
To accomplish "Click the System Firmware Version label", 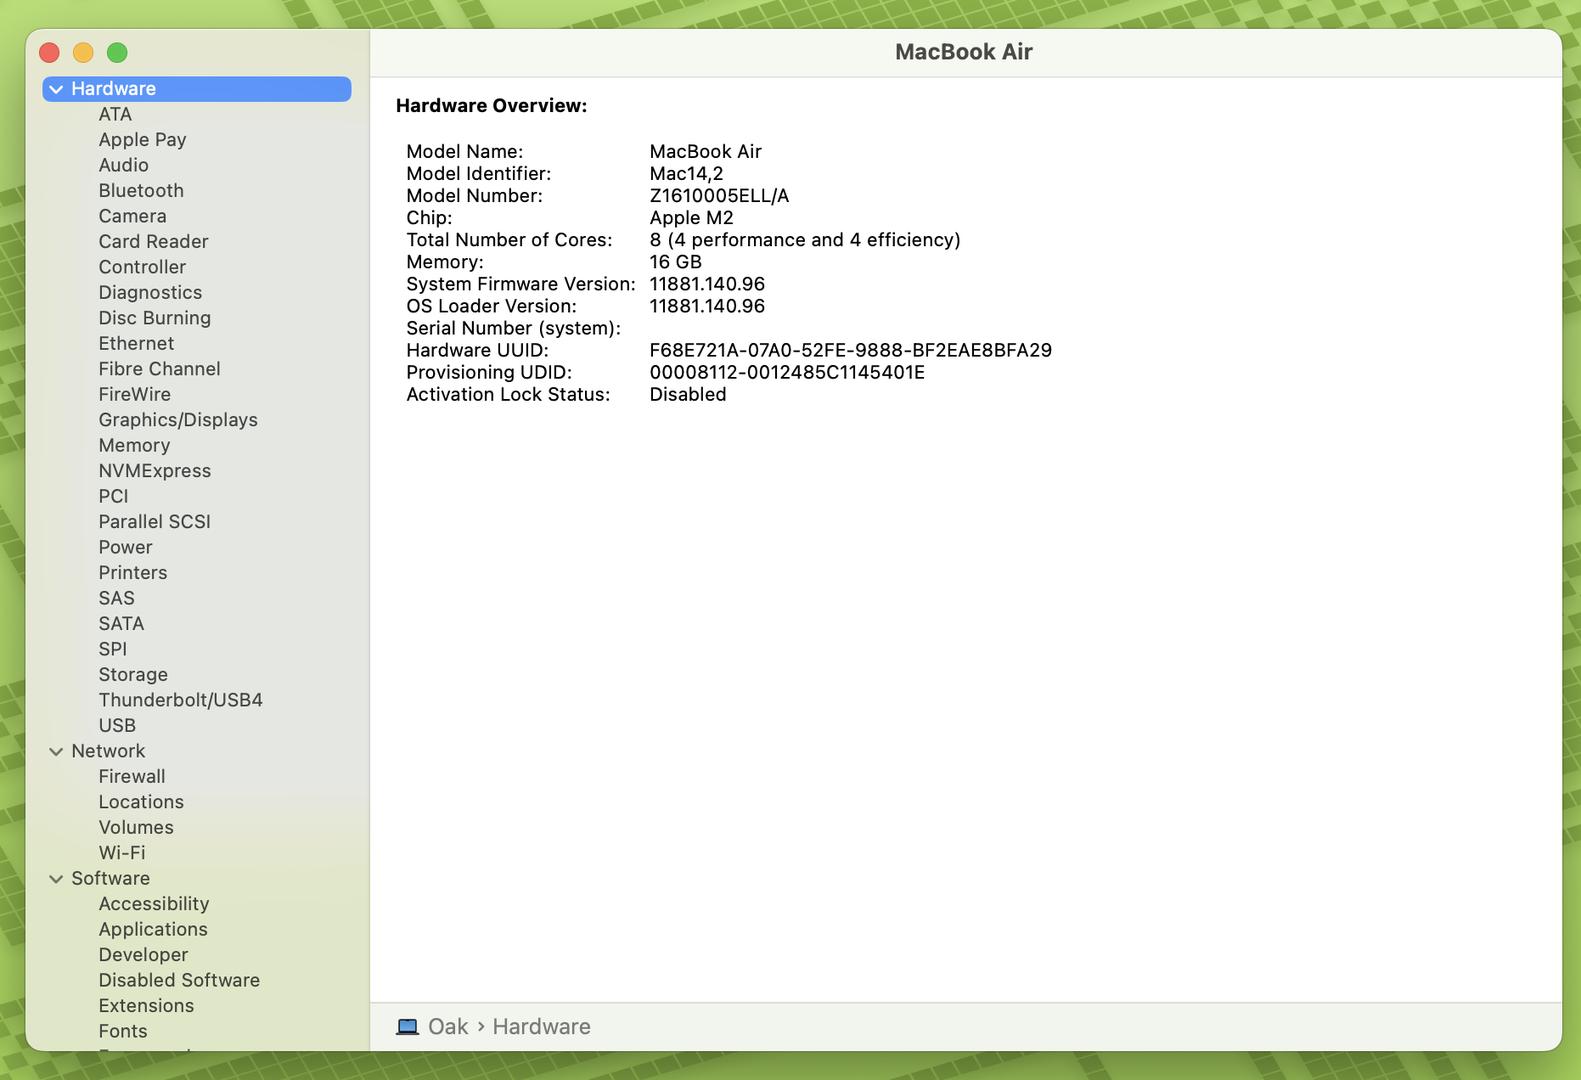I will 520,284.
